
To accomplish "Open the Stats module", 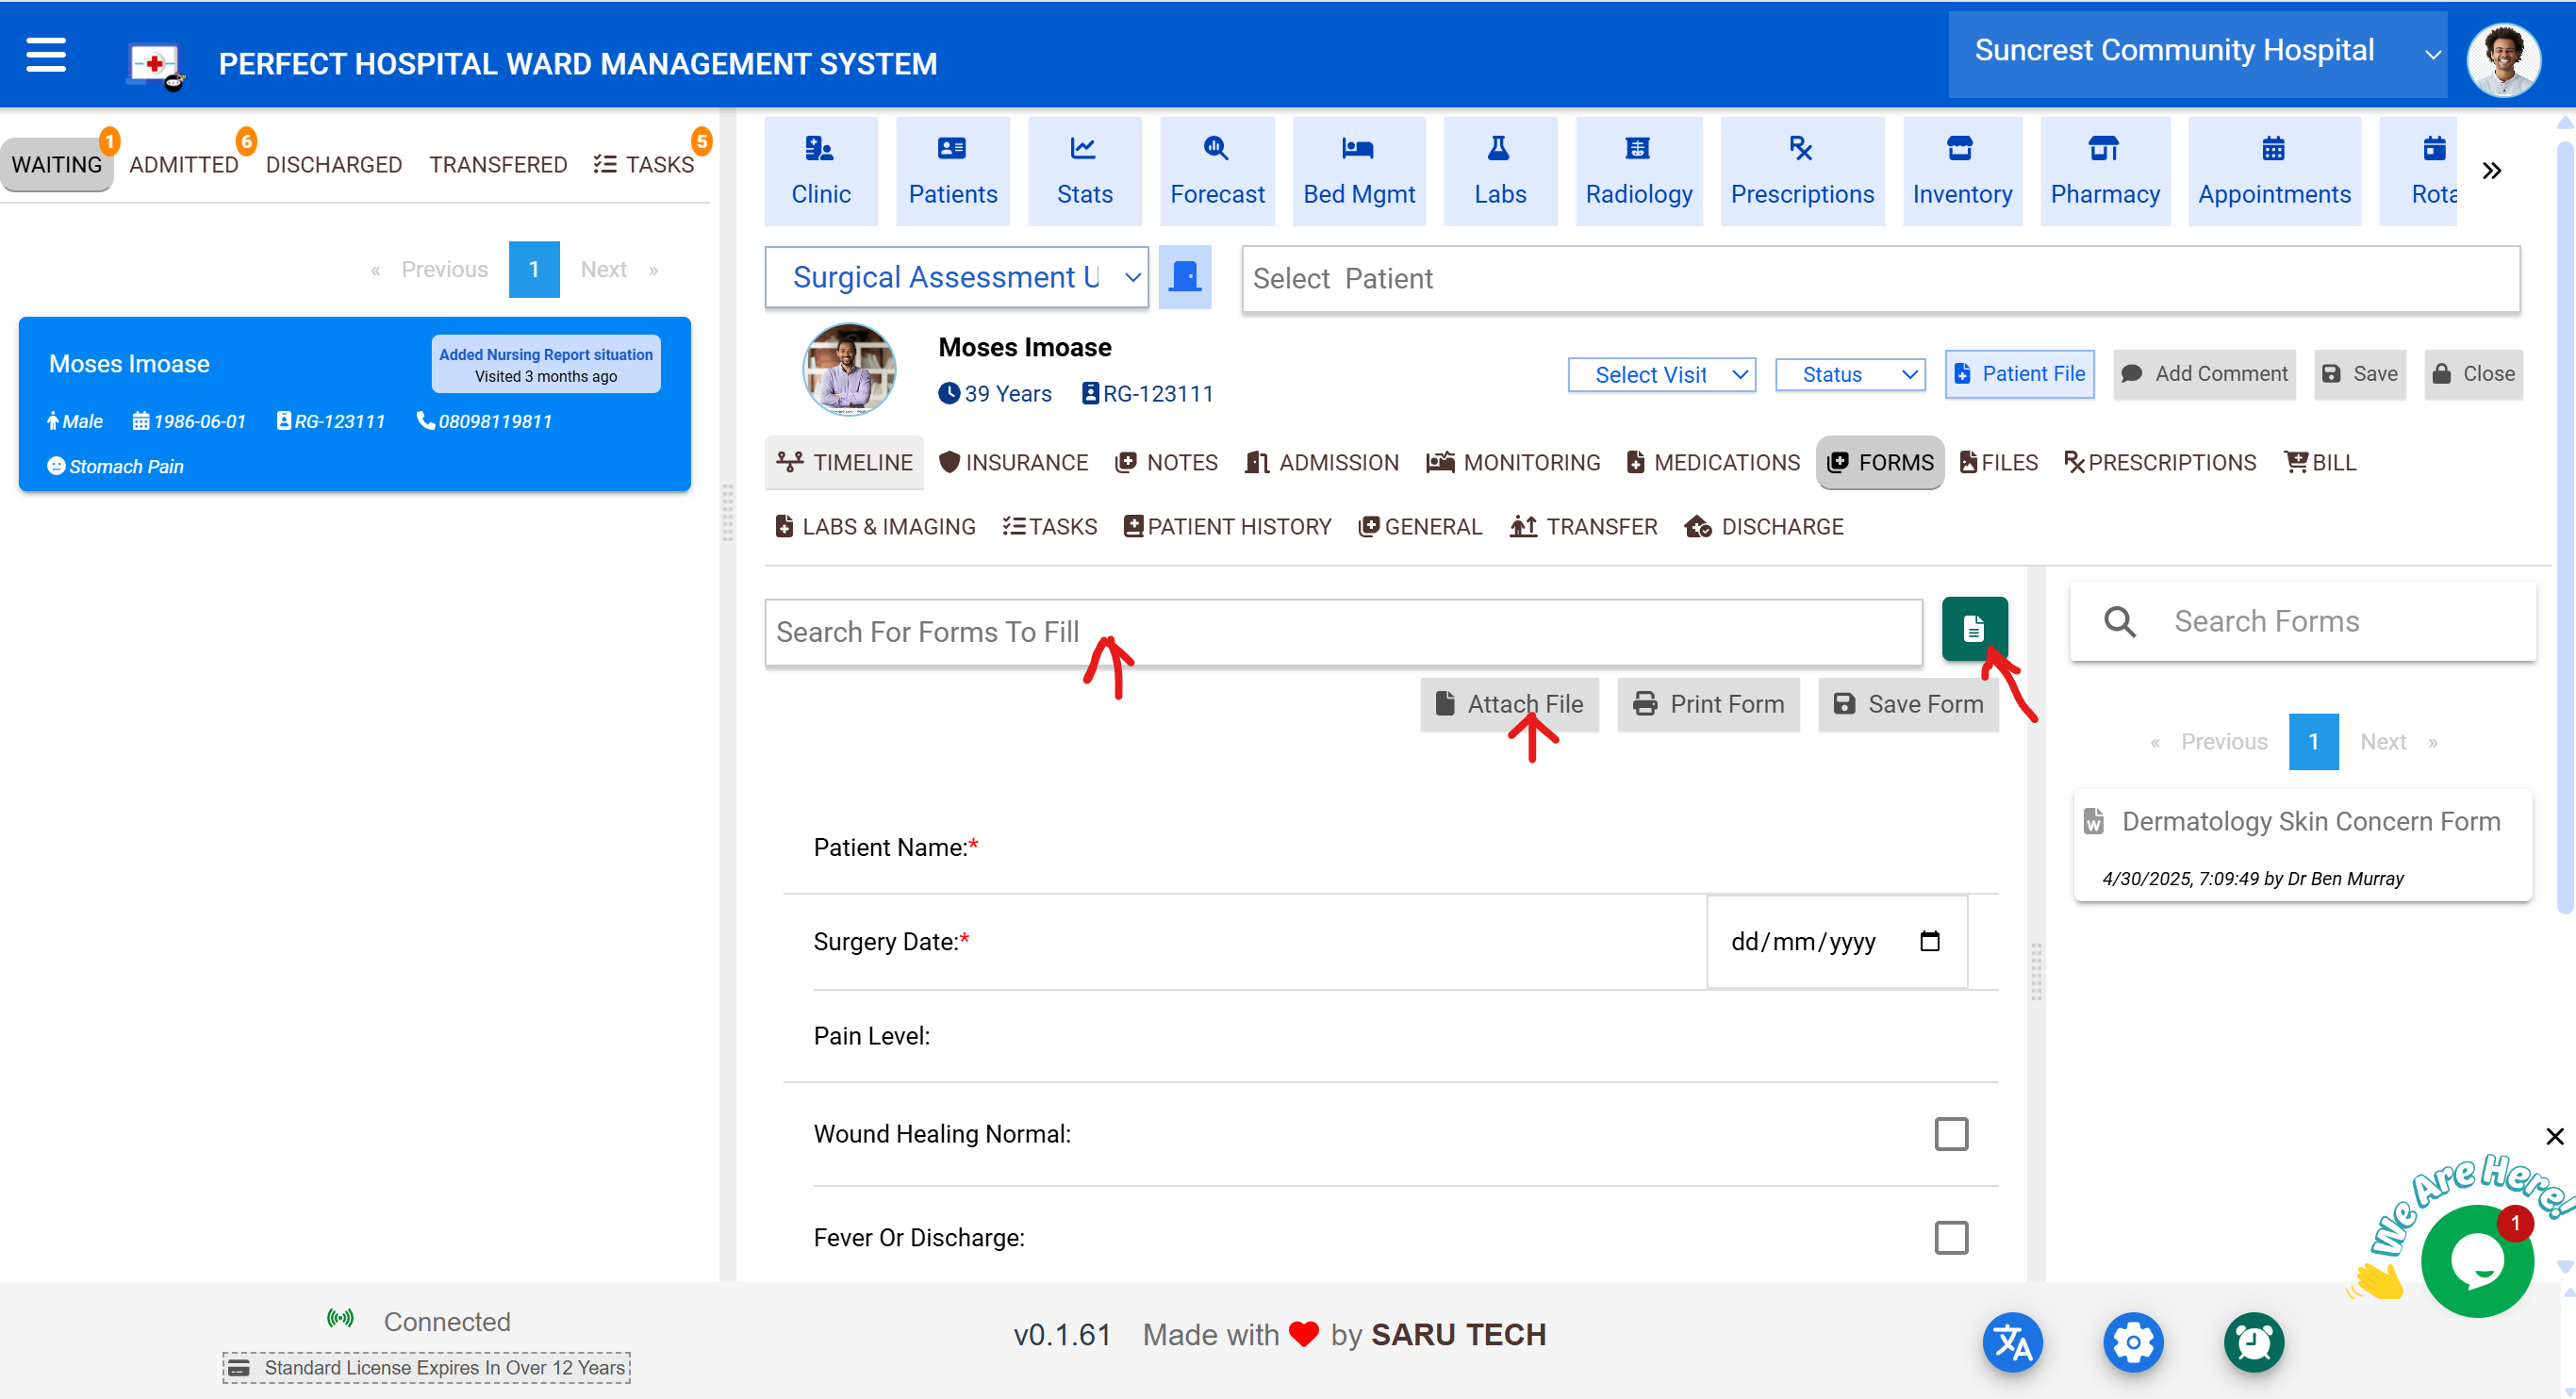I will click(x=1084, y=171).
